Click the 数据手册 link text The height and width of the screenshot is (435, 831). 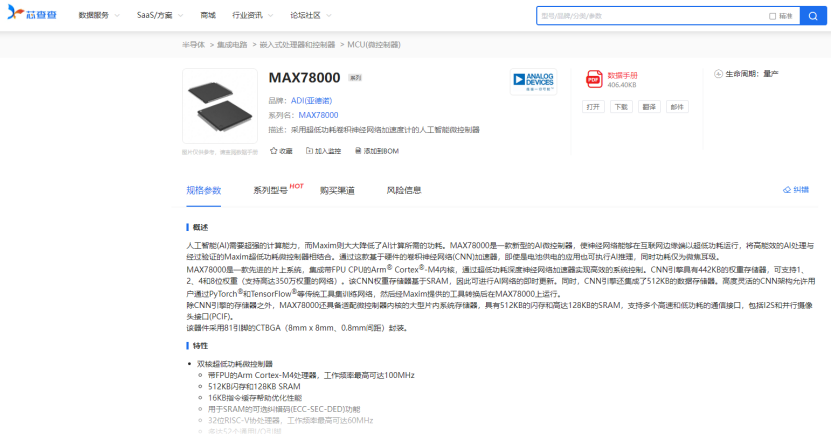(622, 76)
